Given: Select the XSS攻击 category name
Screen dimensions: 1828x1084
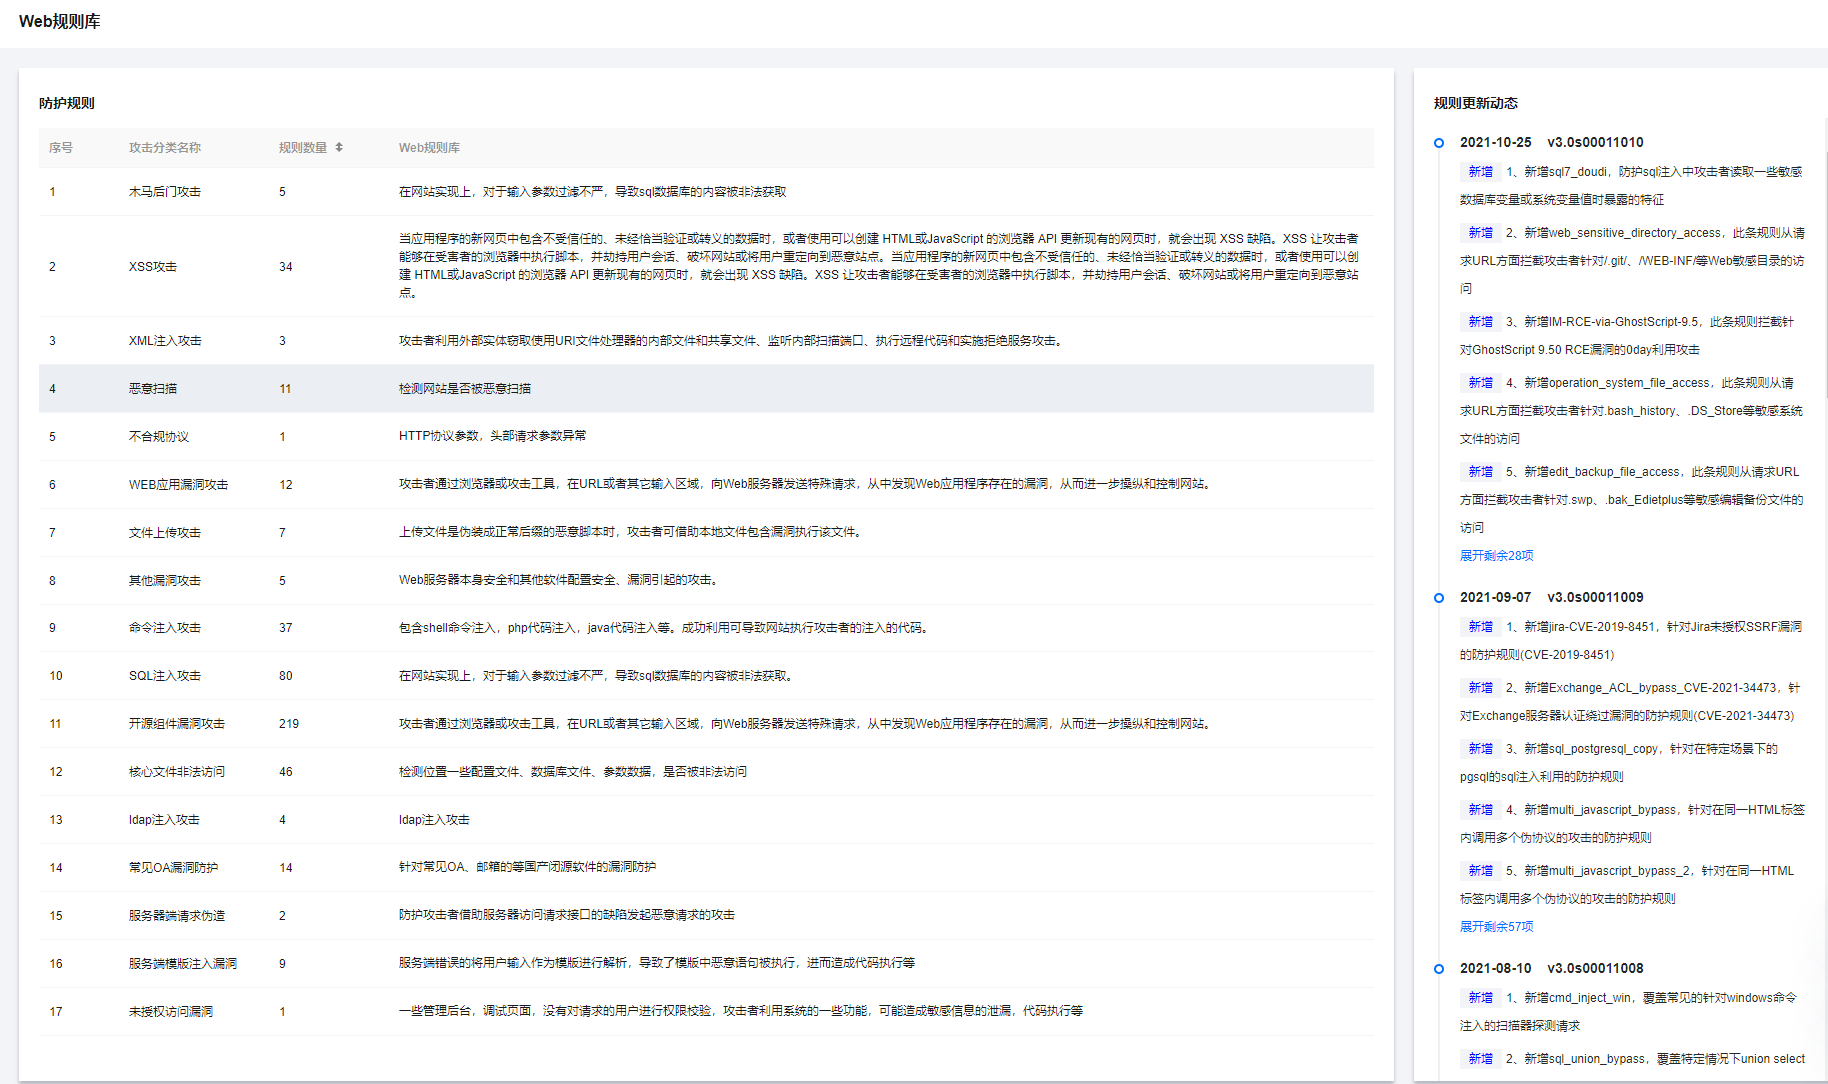Looking at the screenshot, I should tap(153, 267).
